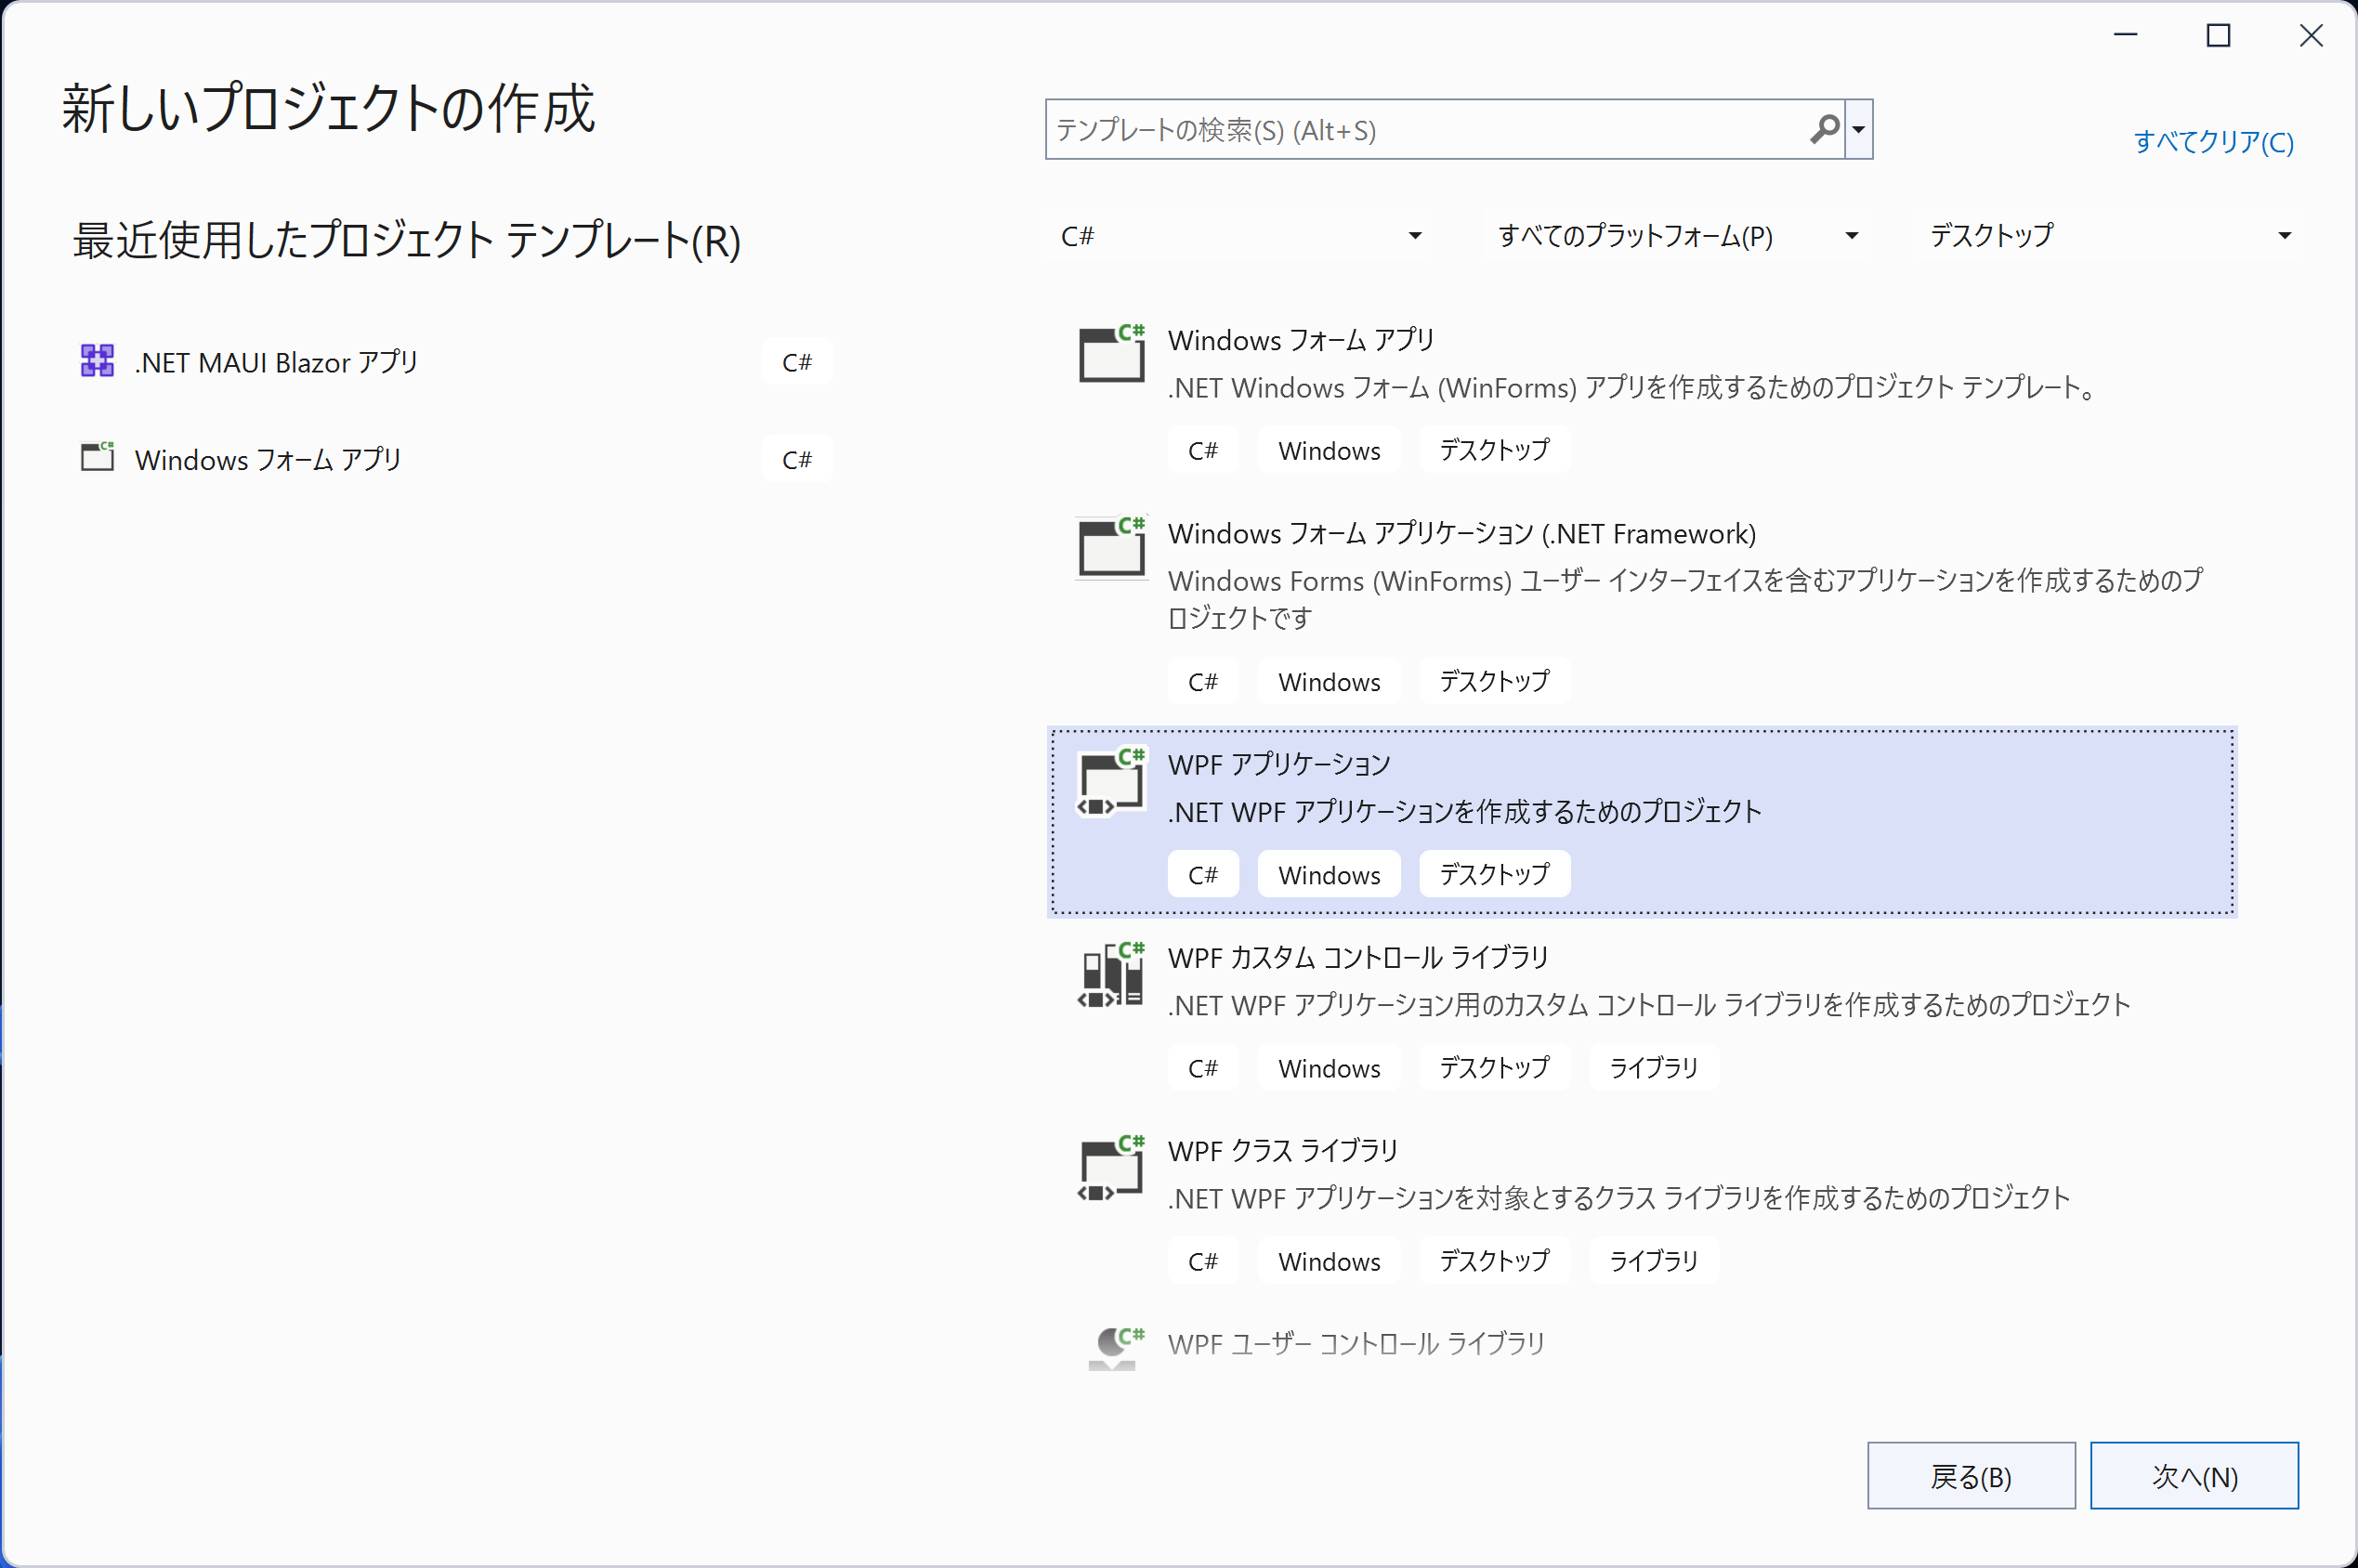
Task: Click the Windows フォーム アプリ icon in recent templates
Action: pyautogui.click(x=97, y=457)
